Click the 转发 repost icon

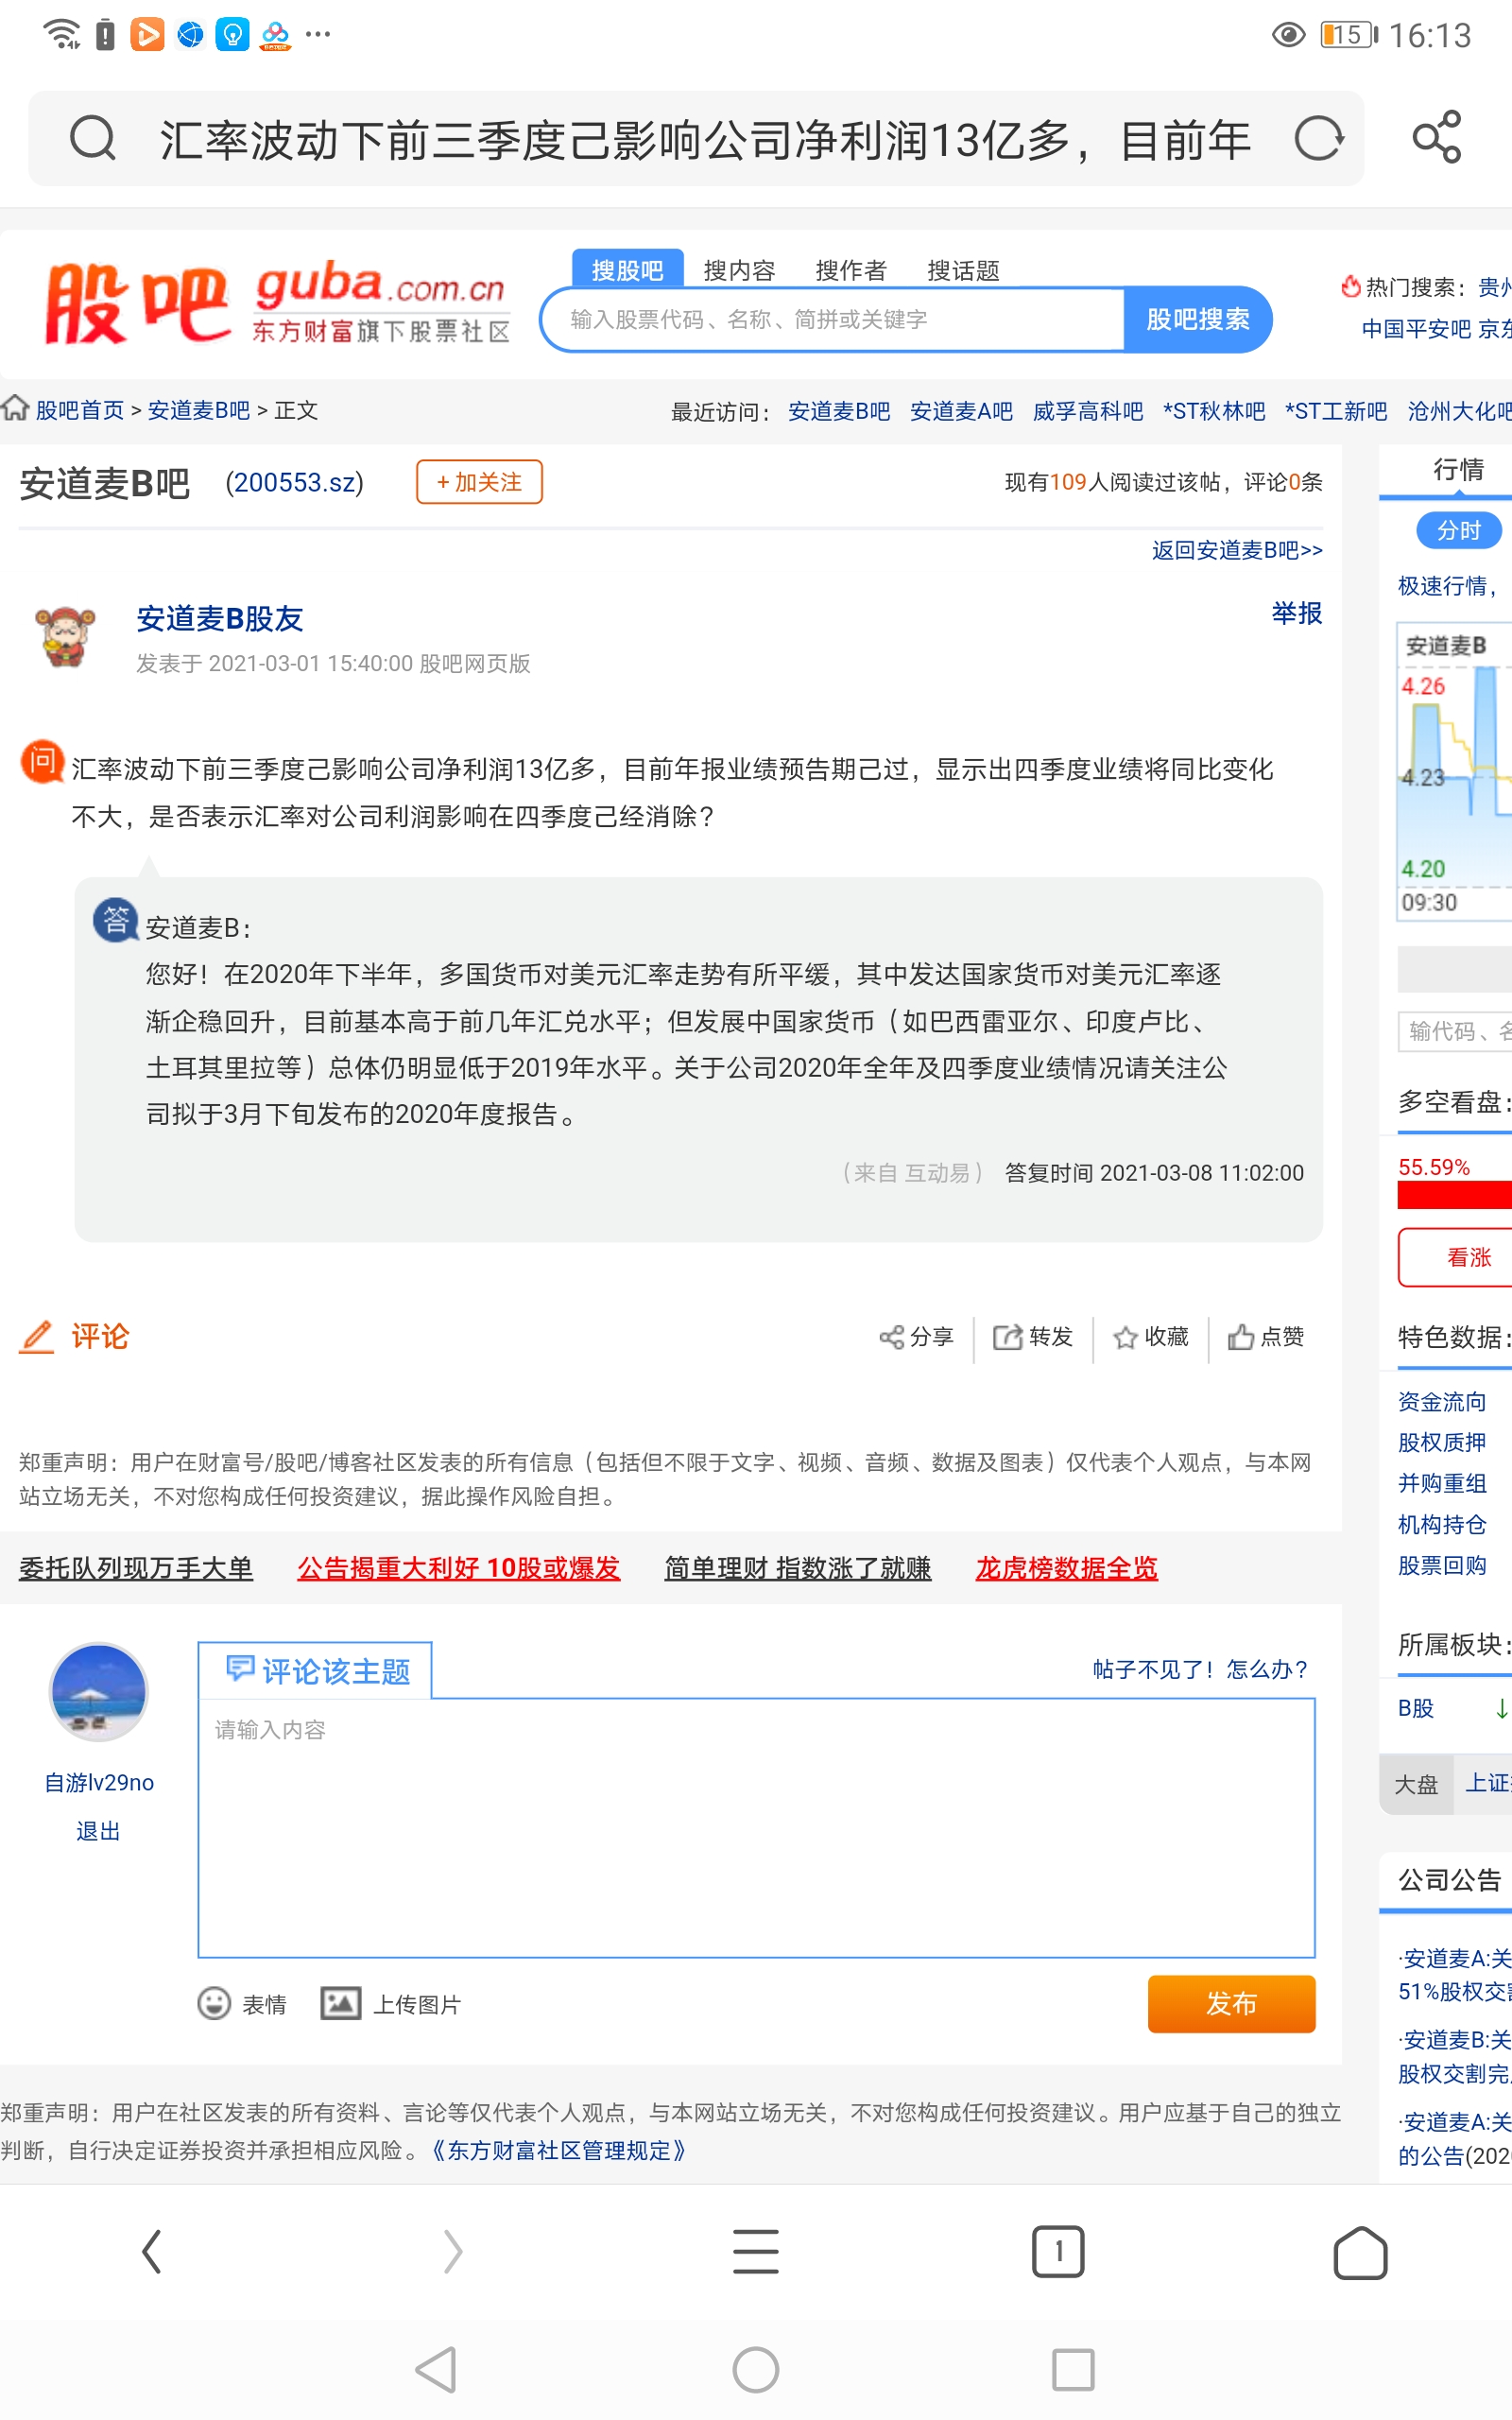coord(1006,1337)
